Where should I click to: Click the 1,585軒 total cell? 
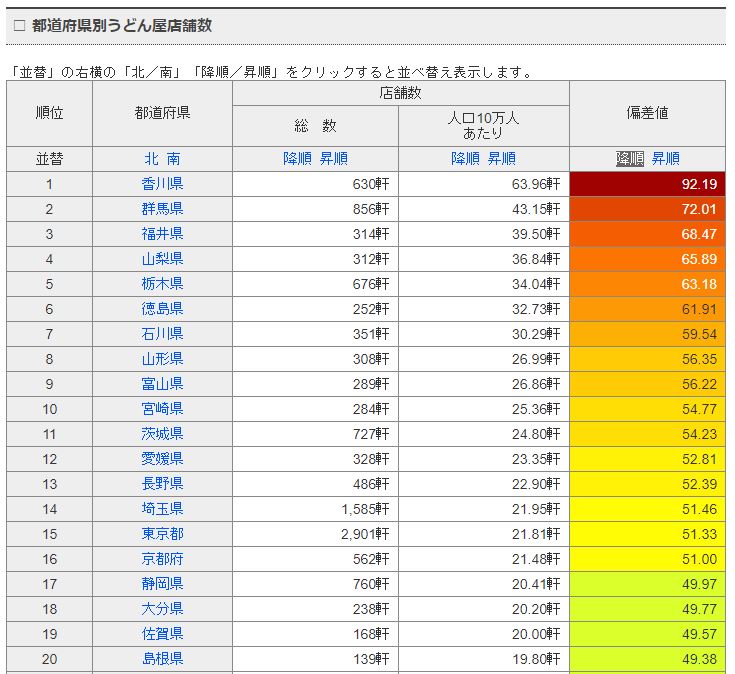315,509
